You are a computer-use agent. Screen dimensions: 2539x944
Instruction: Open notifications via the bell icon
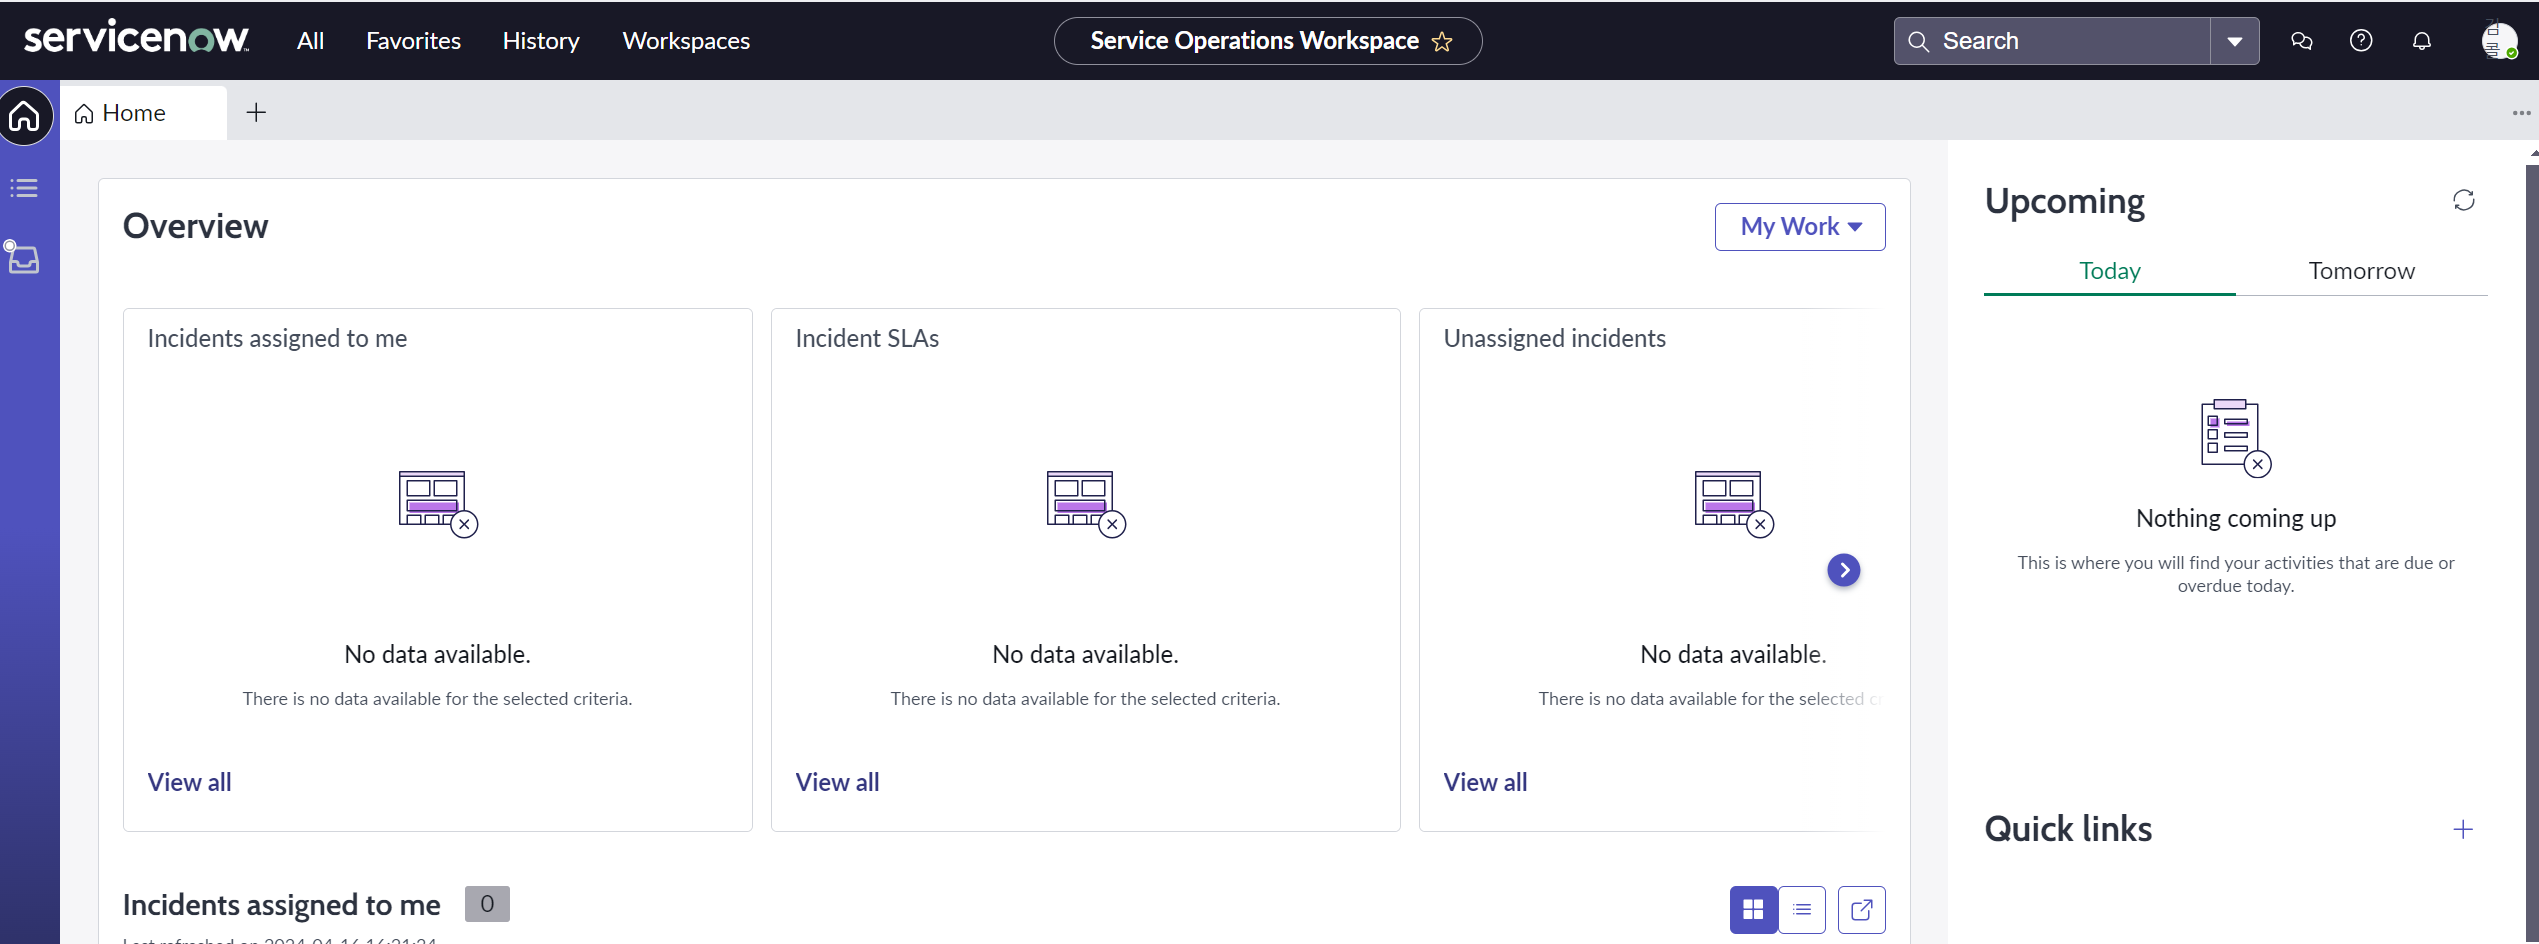pos(2421,40)
